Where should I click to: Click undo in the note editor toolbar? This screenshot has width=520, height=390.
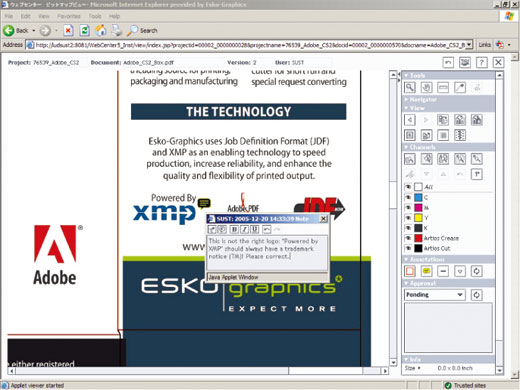pyautogui.click(x=266, y=229)
